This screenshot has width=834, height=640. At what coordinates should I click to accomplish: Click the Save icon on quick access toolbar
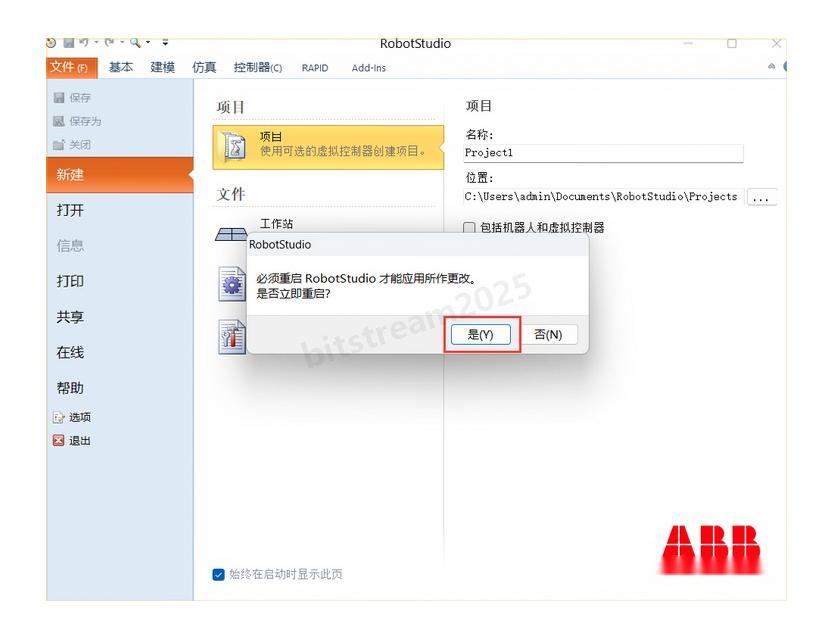[x=70, y=40]
